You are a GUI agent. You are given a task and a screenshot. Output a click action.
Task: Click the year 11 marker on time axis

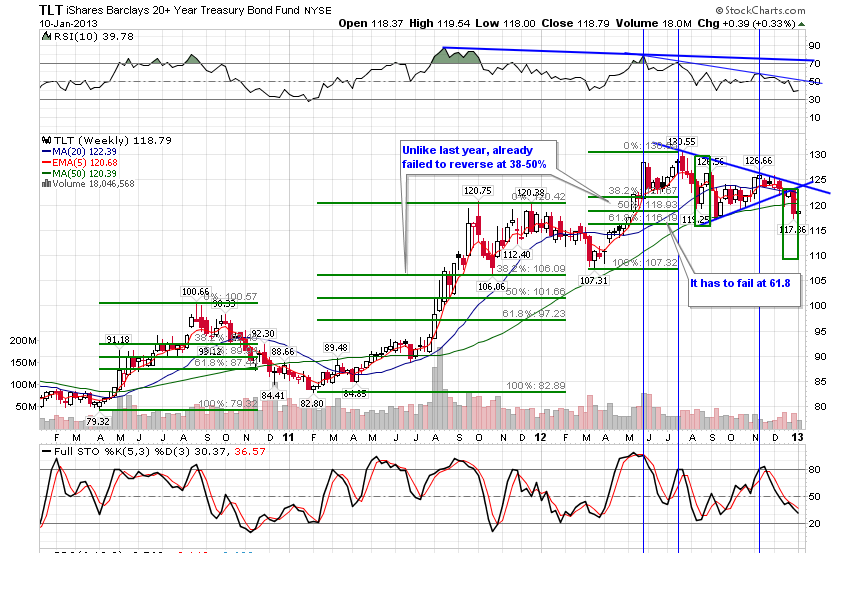[x=289, y=437]
